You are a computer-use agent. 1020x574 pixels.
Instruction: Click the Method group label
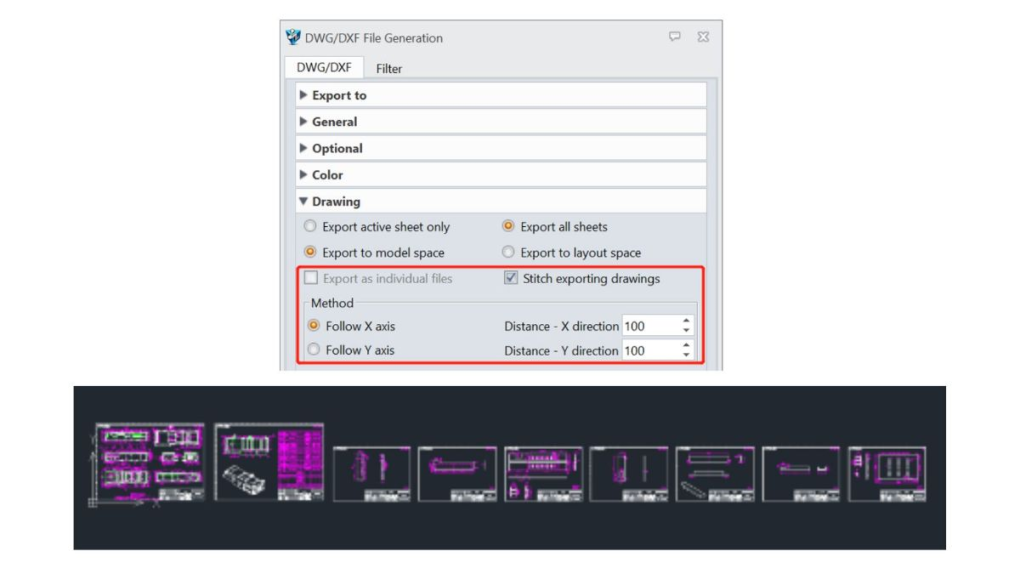click(x=332, y=303)
